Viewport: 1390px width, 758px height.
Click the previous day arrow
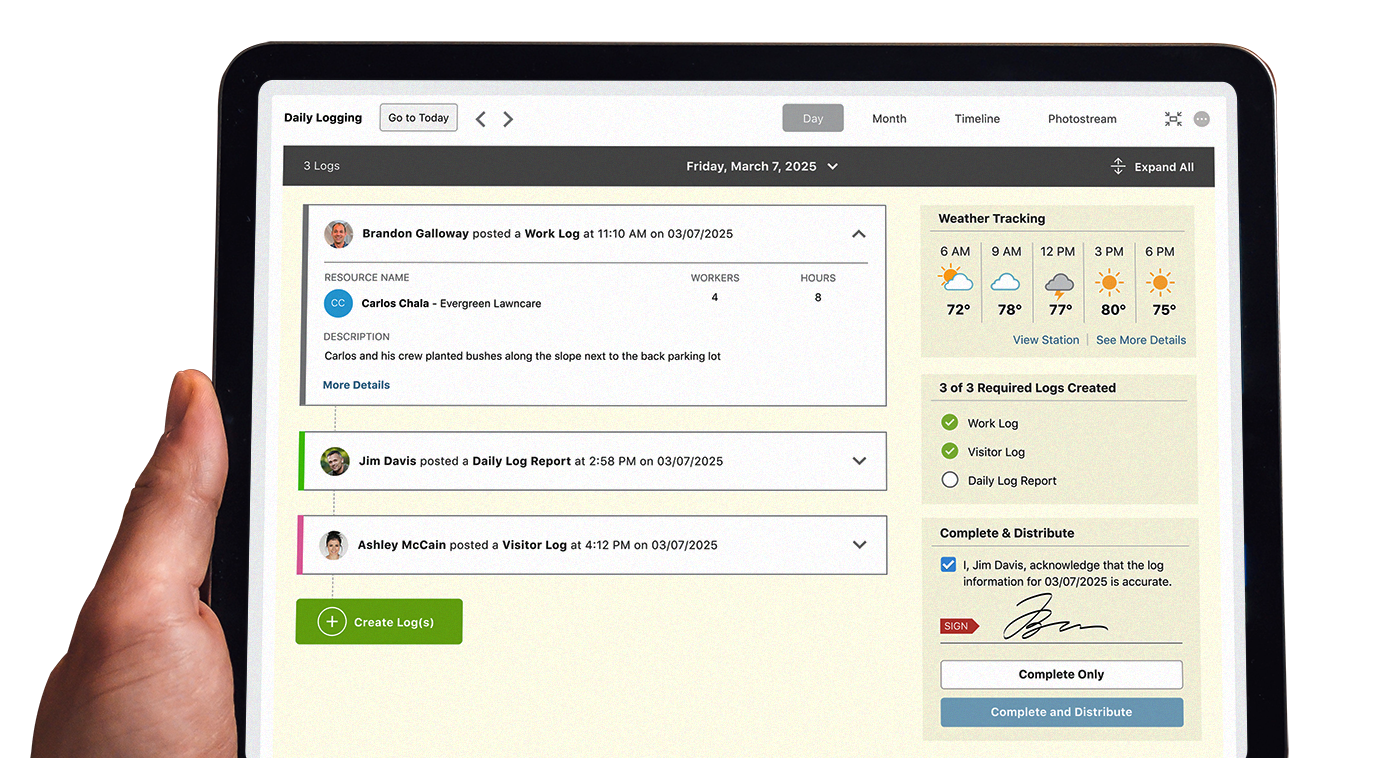tap(481, 119)
